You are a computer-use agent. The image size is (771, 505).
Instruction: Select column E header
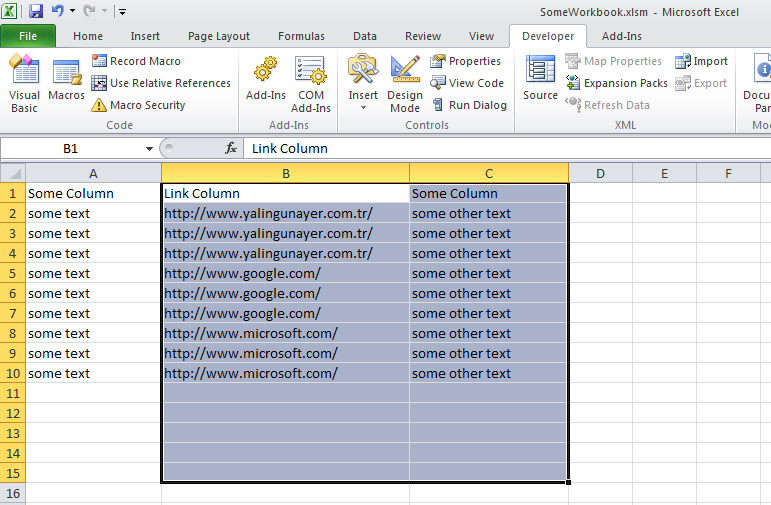coord(664,173)
